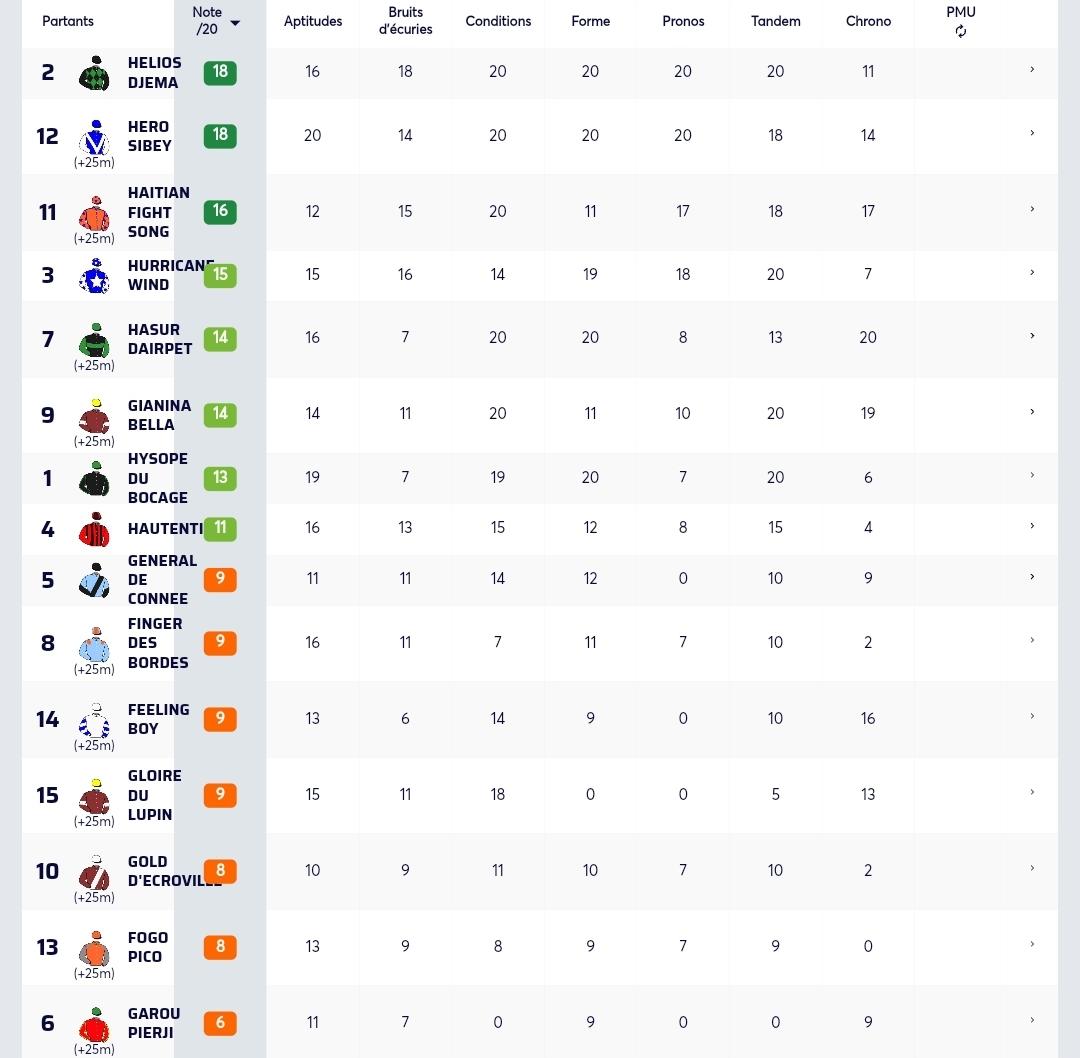Click Fogo Pico's orange and grey silk
The height and width of the screenshot is (1058, 1080).
pyautogui.click(x=95, y=948)
